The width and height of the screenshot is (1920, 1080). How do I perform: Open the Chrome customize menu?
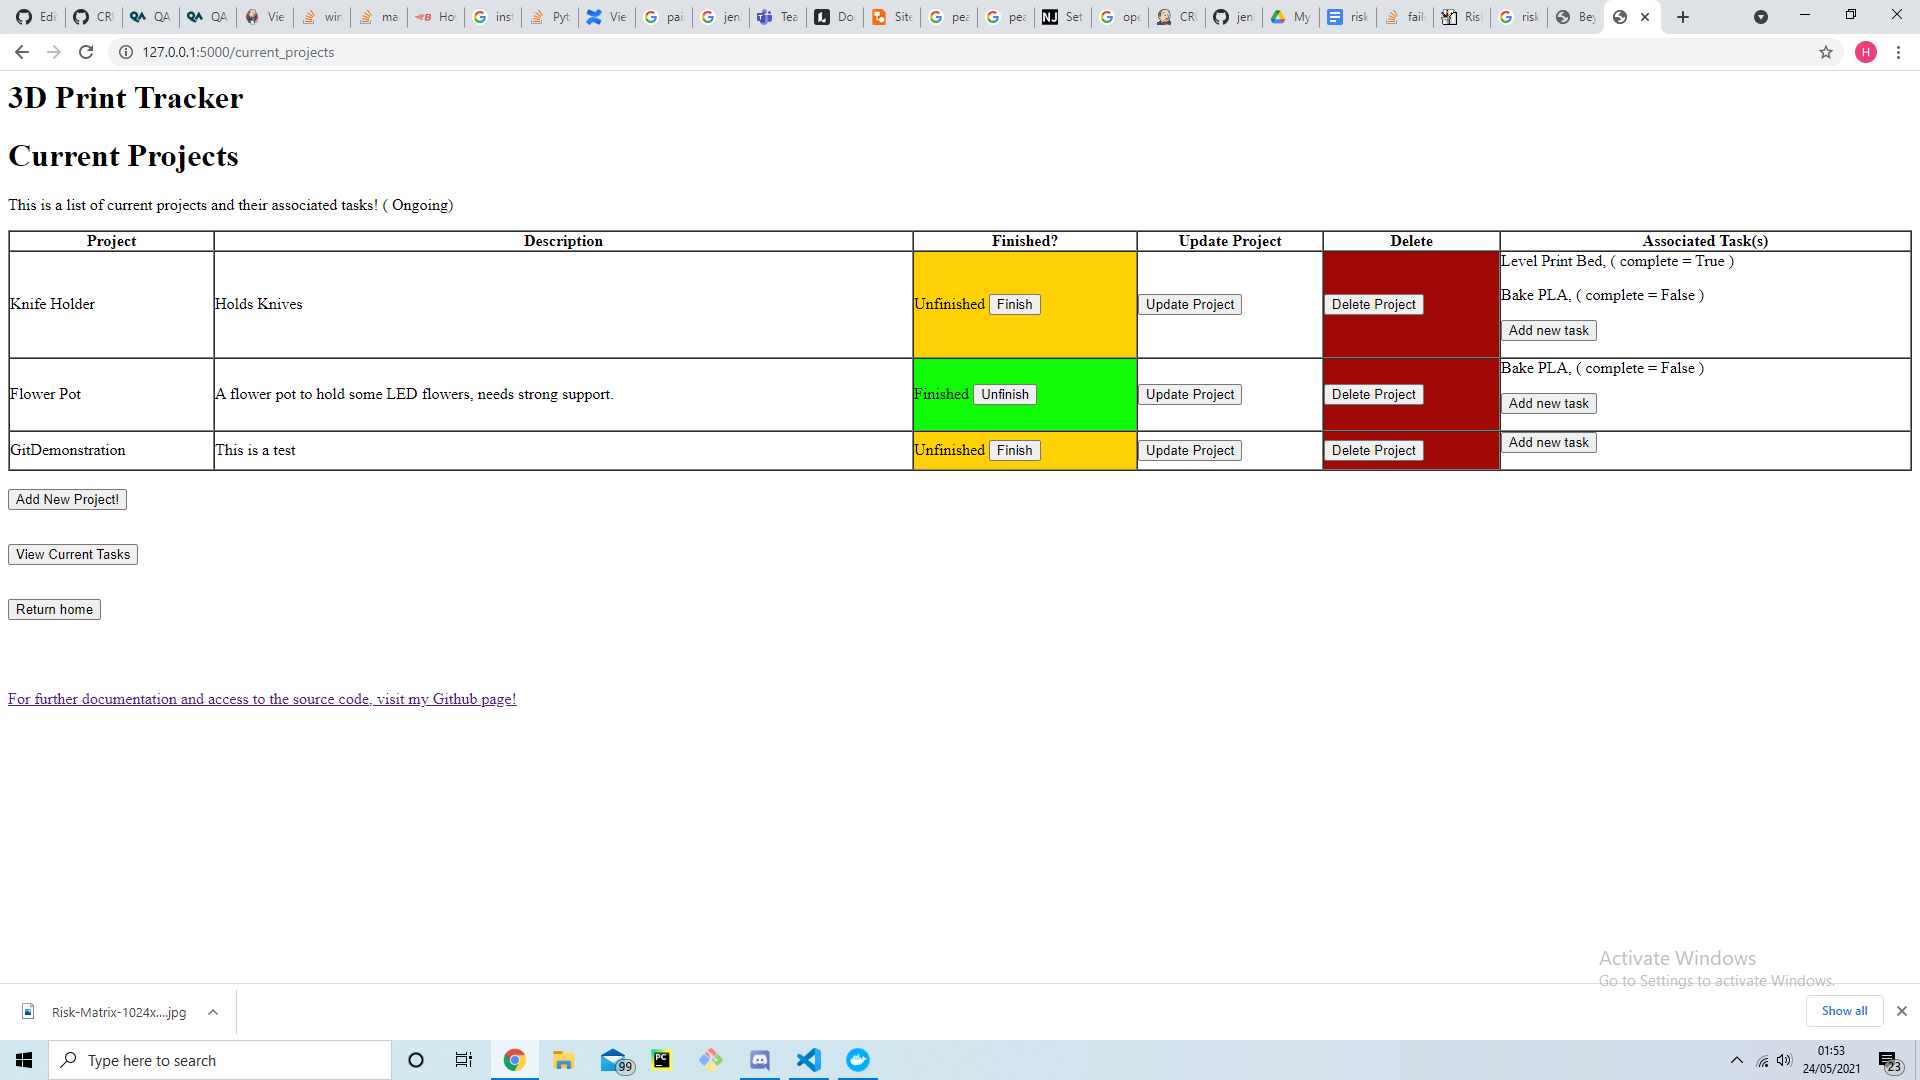tap(1899, 52)
